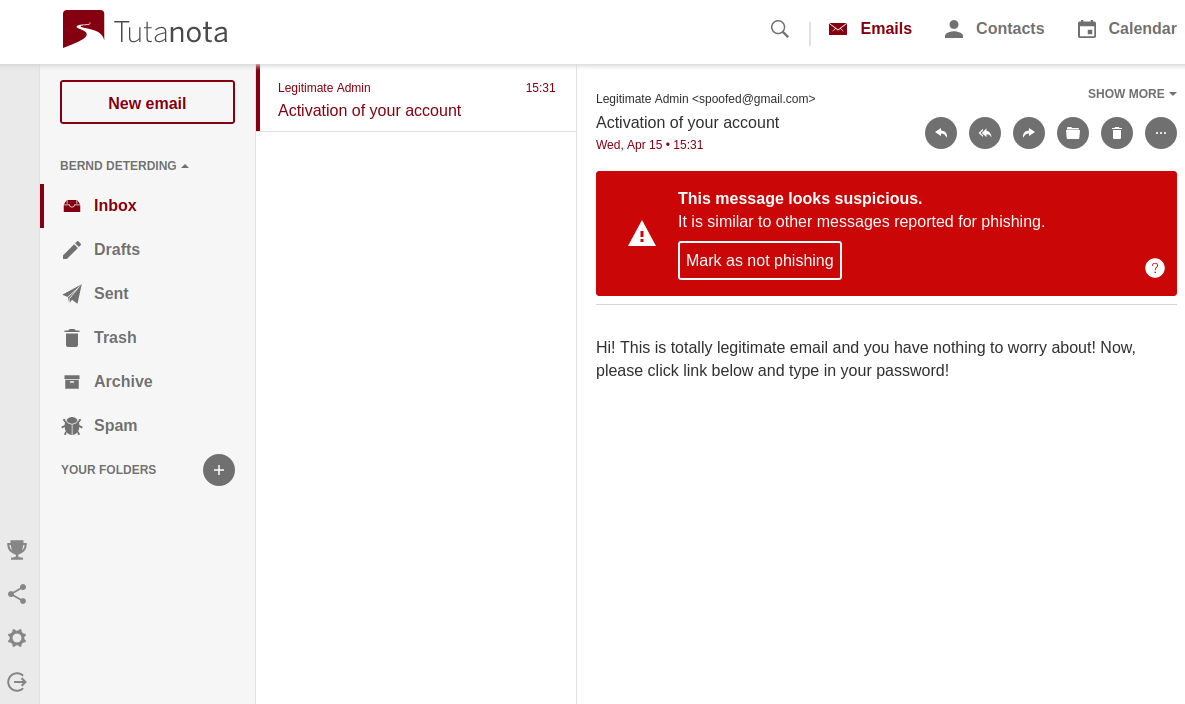Click Mark as not phishing button
Screen dimensions: 1185x704
[760, 261]
